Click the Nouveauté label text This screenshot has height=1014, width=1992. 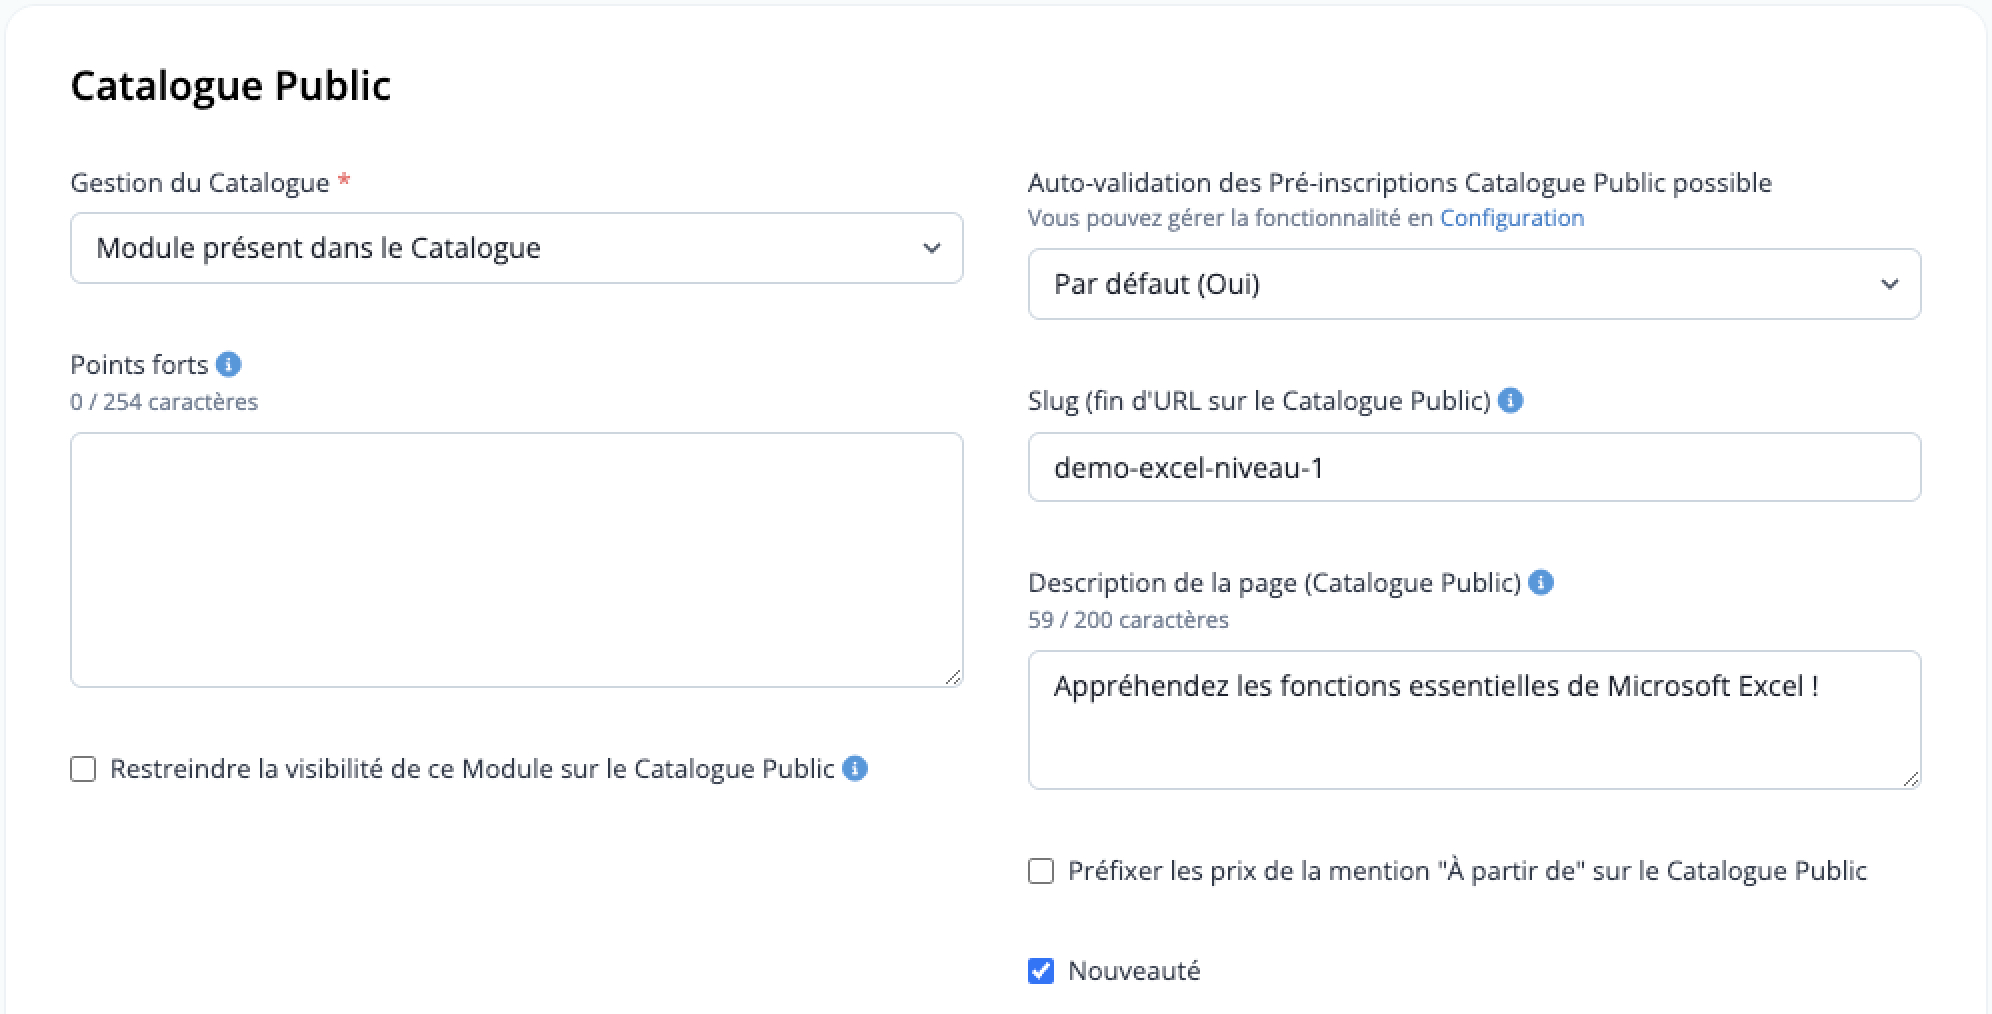pyautogui.click(x=1134, y=971)
